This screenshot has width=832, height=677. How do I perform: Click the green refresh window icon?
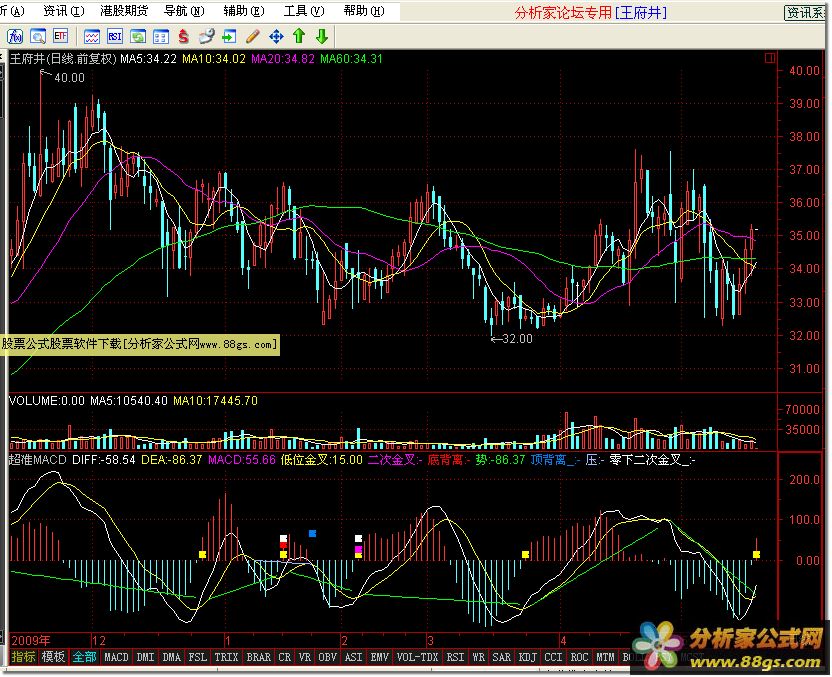137,36
